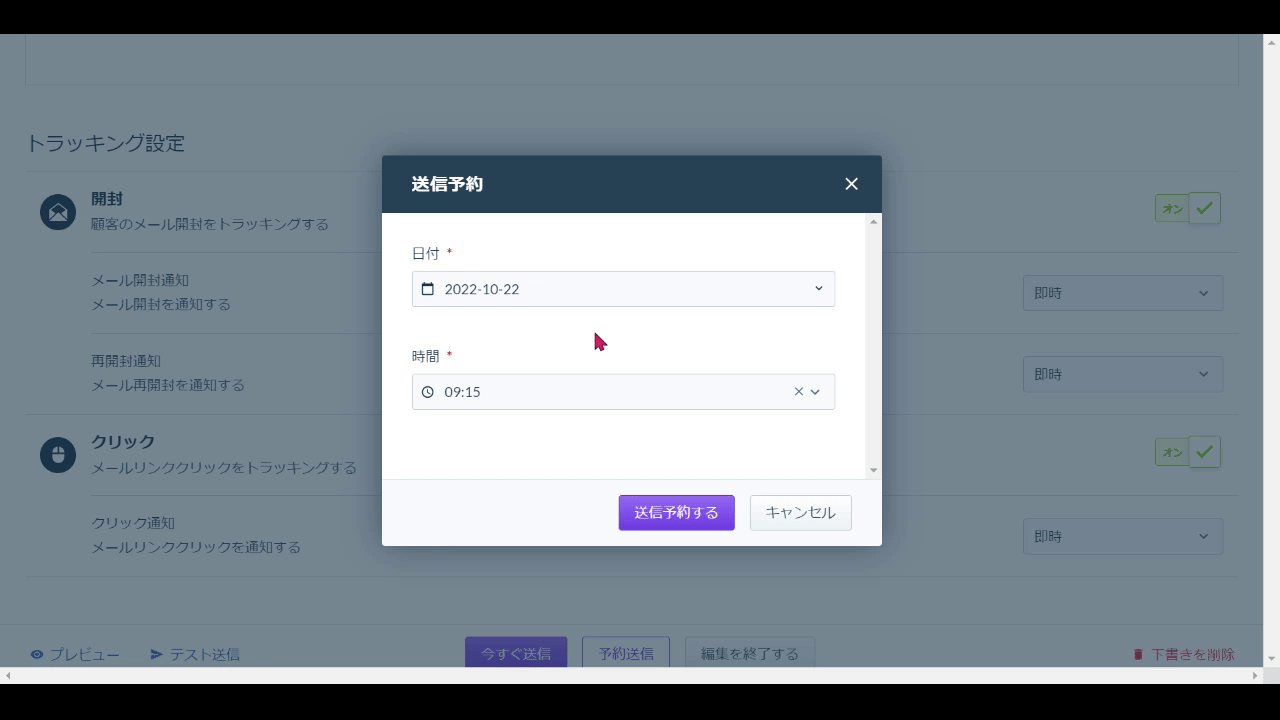
Task: Toggle the クリック tracking switch
Action: 1188,452
